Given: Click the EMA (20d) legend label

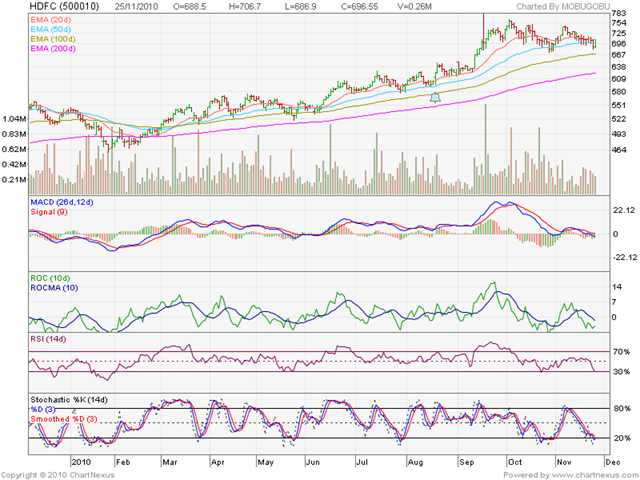Looking at the screenshot, I should (51, 20).
